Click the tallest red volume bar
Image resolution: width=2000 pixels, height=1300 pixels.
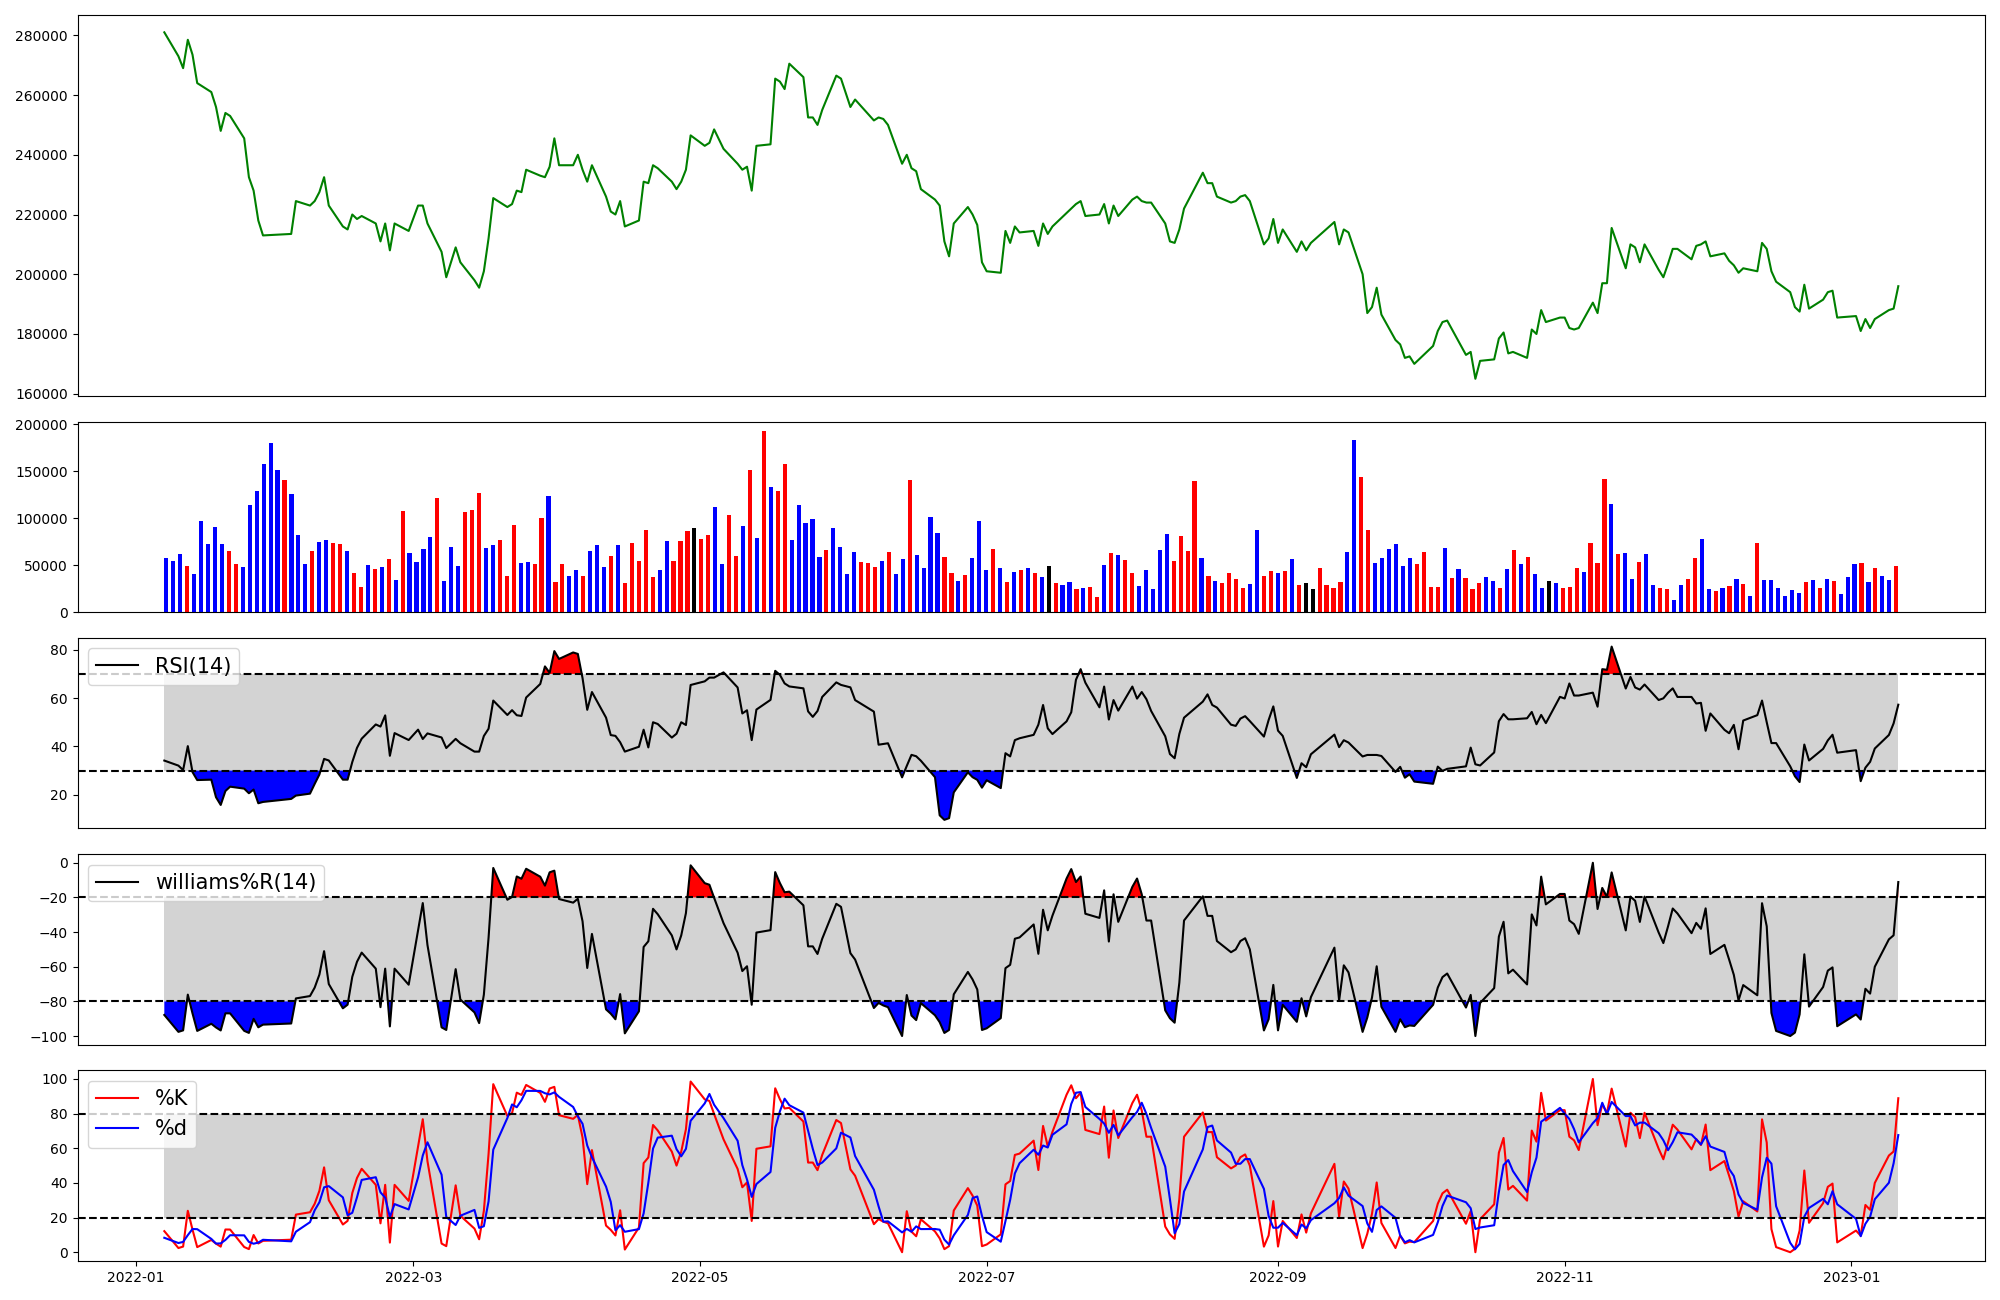764,520
